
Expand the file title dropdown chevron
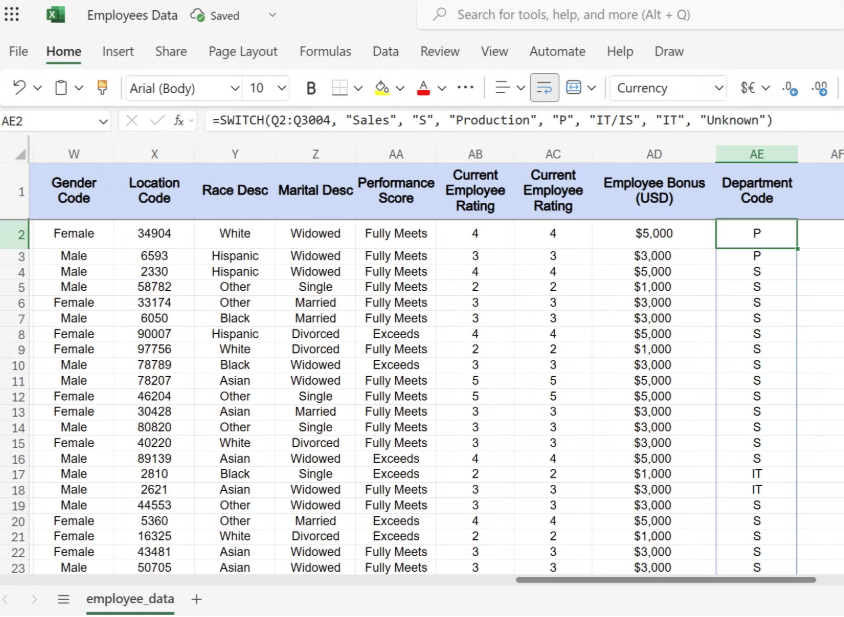click(272, 15)
